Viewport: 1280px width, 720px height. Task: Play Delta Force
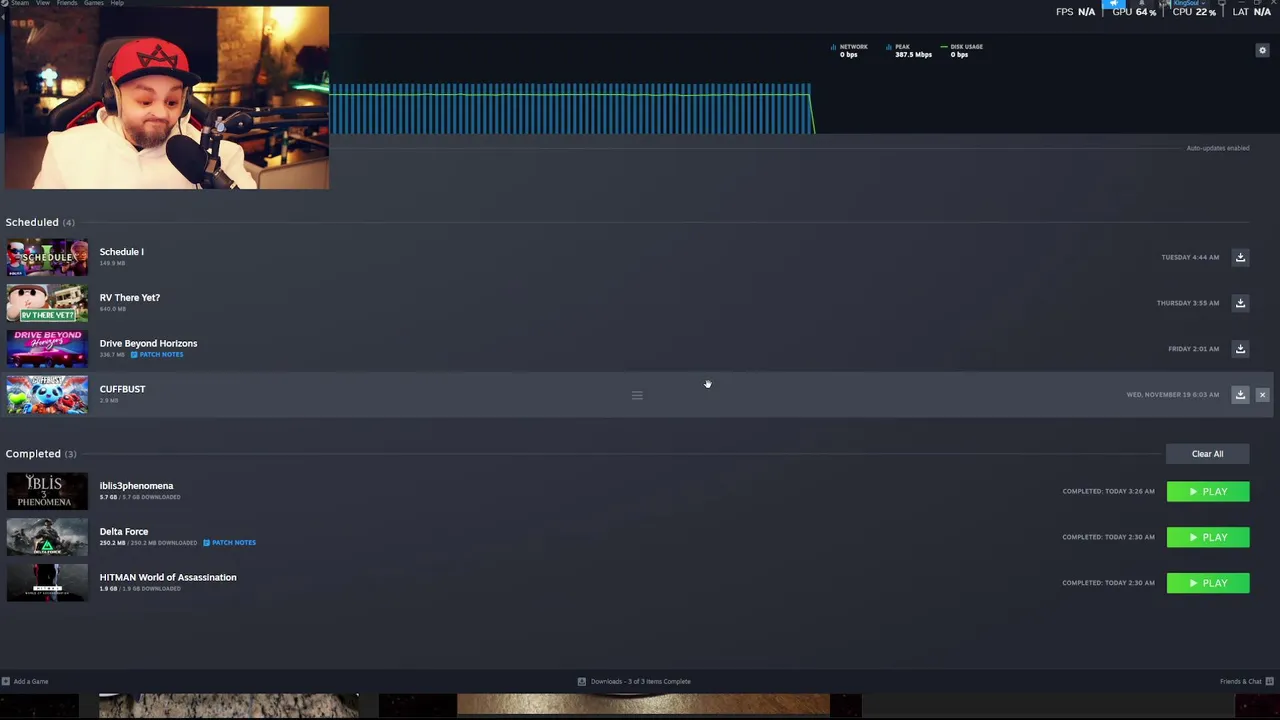[1208, 538]
